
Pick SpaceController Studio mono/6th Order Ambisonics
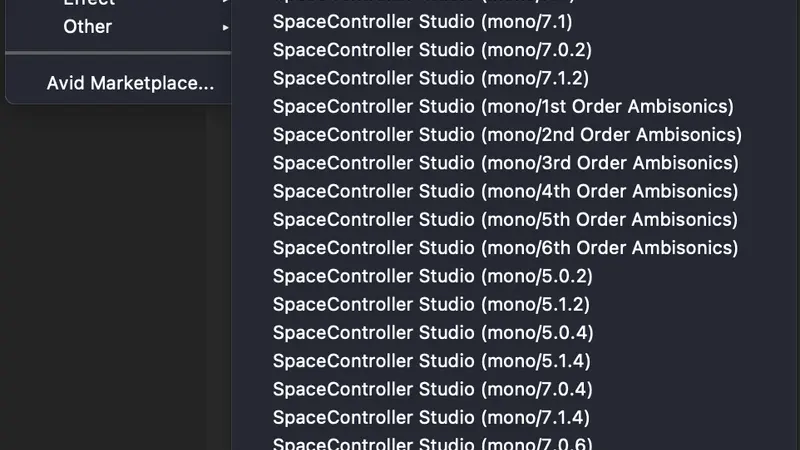(505, 248)
